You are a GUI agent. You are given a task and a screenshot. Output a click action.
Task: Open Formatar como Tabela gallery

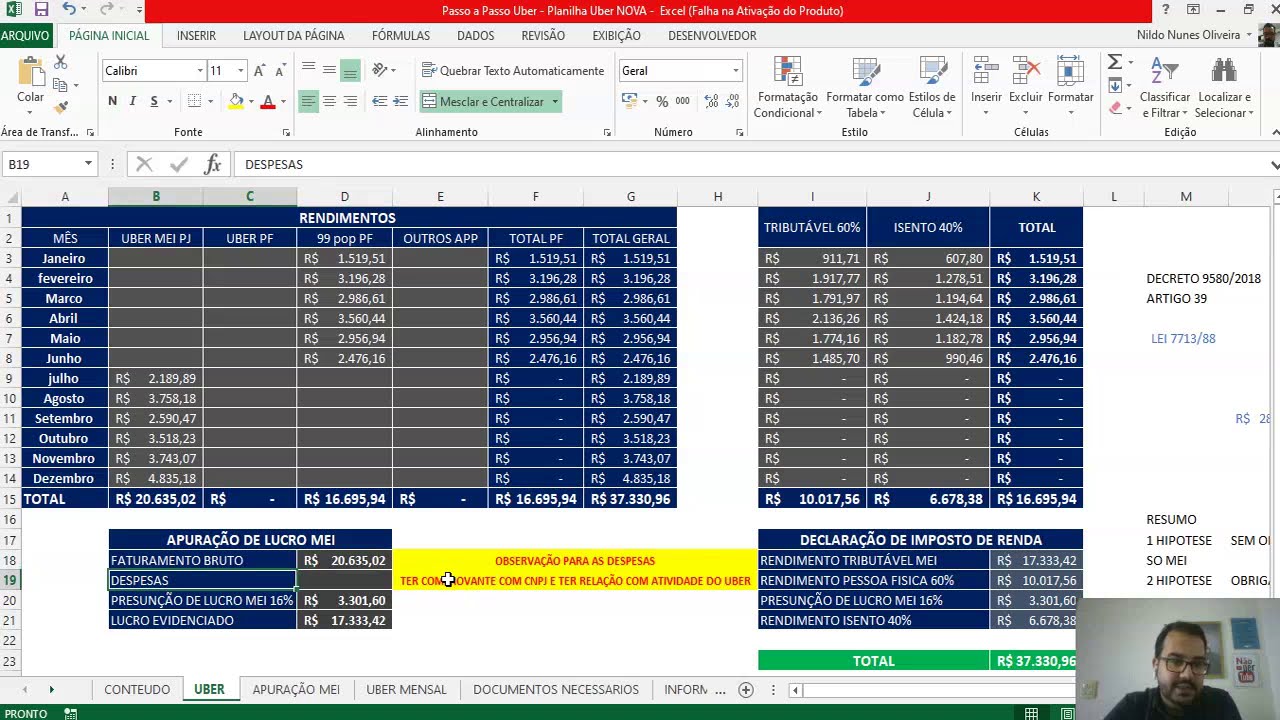865,88
